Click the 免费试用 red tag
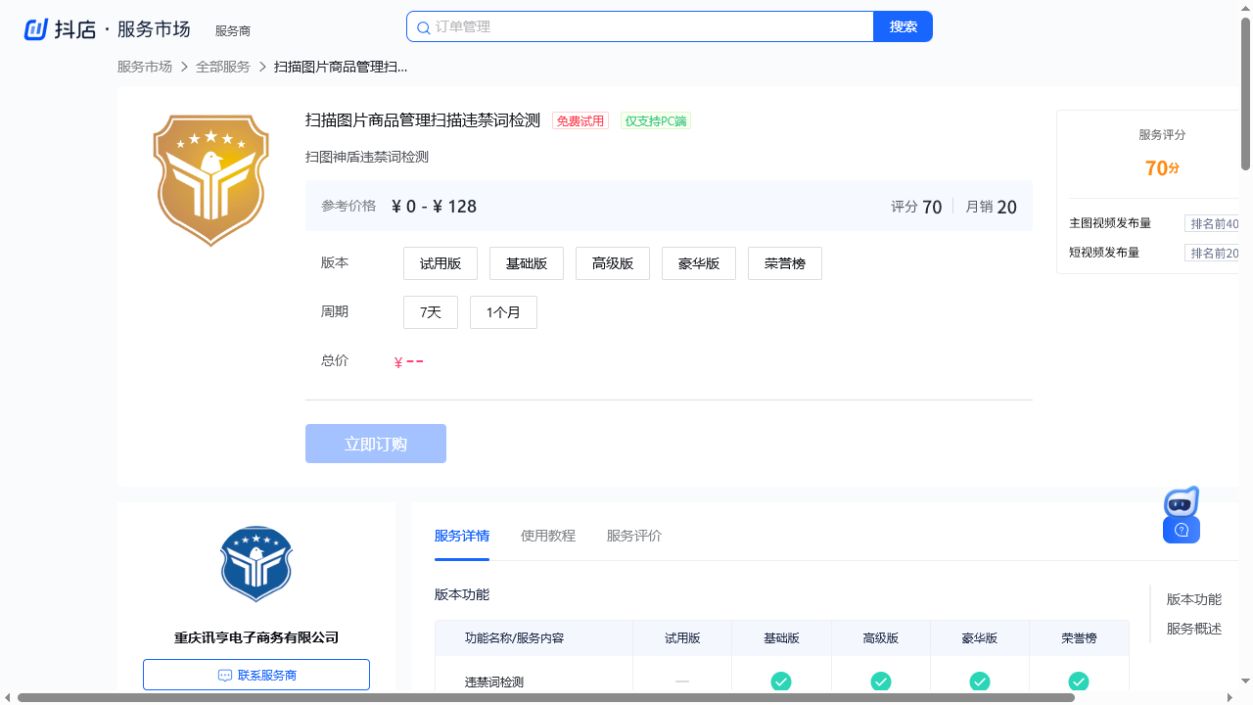 click(x=580, y=121)
